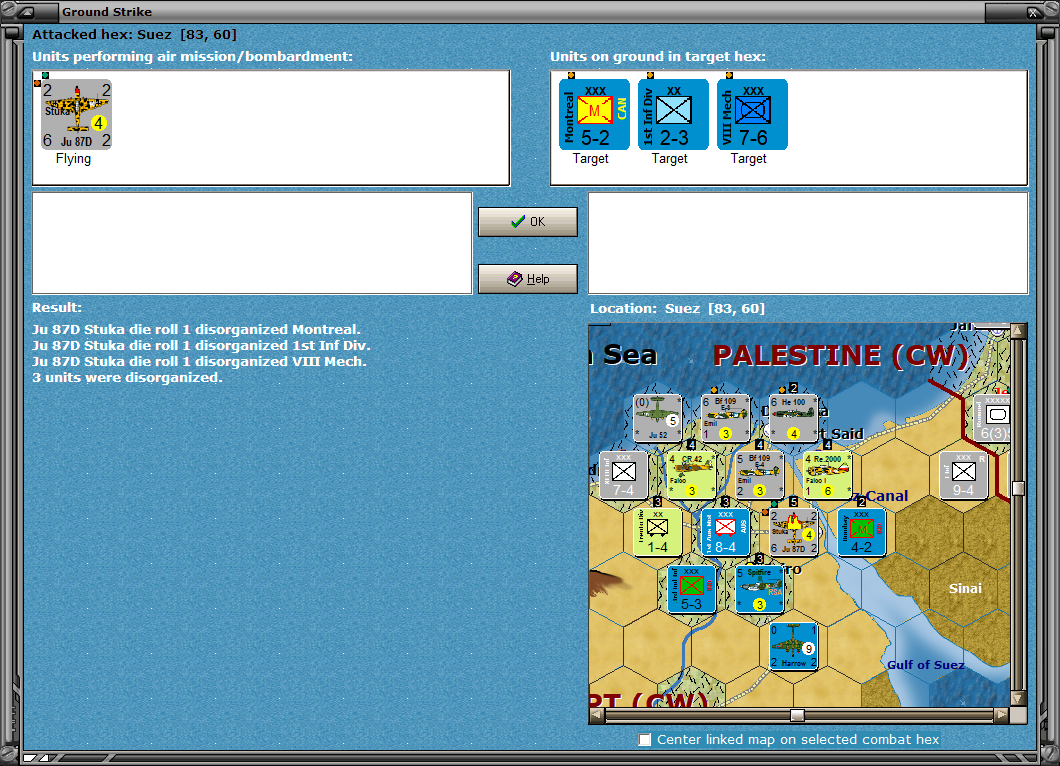Click the 6(3) HQ counter at map edge

(x=992, y=418)
